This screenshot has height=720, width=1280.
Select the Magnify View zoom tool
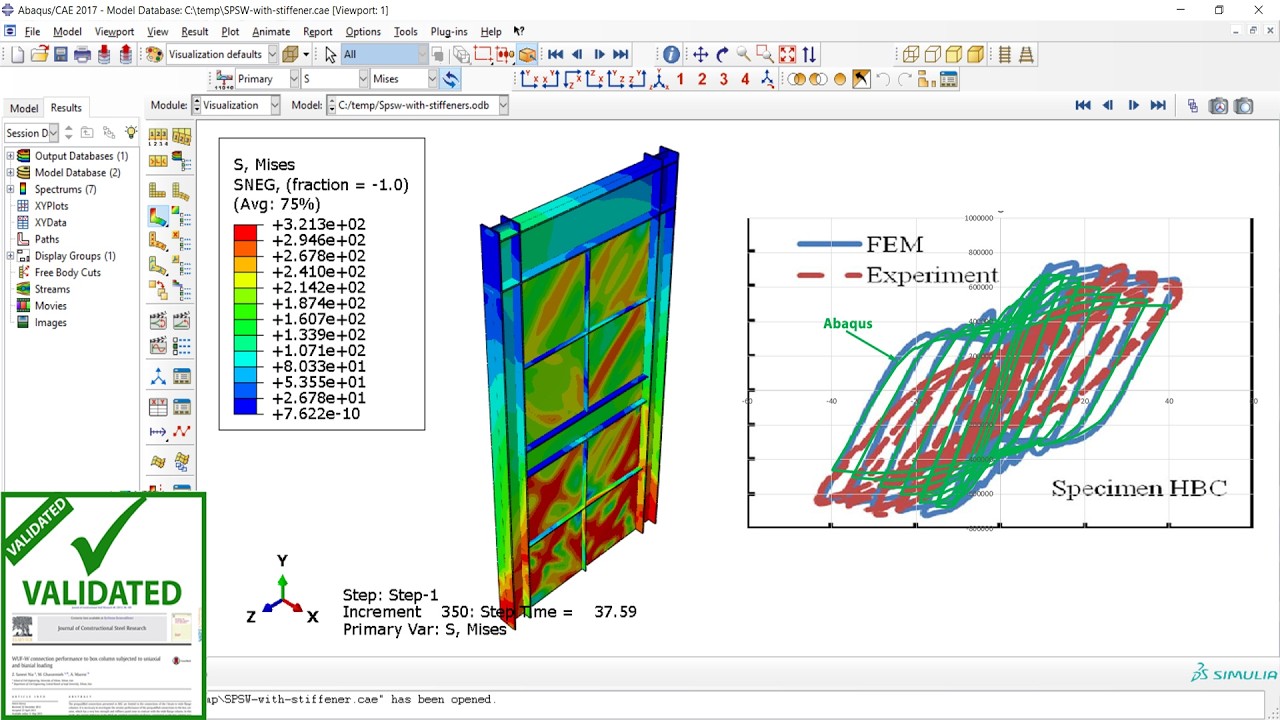(743, 55)
